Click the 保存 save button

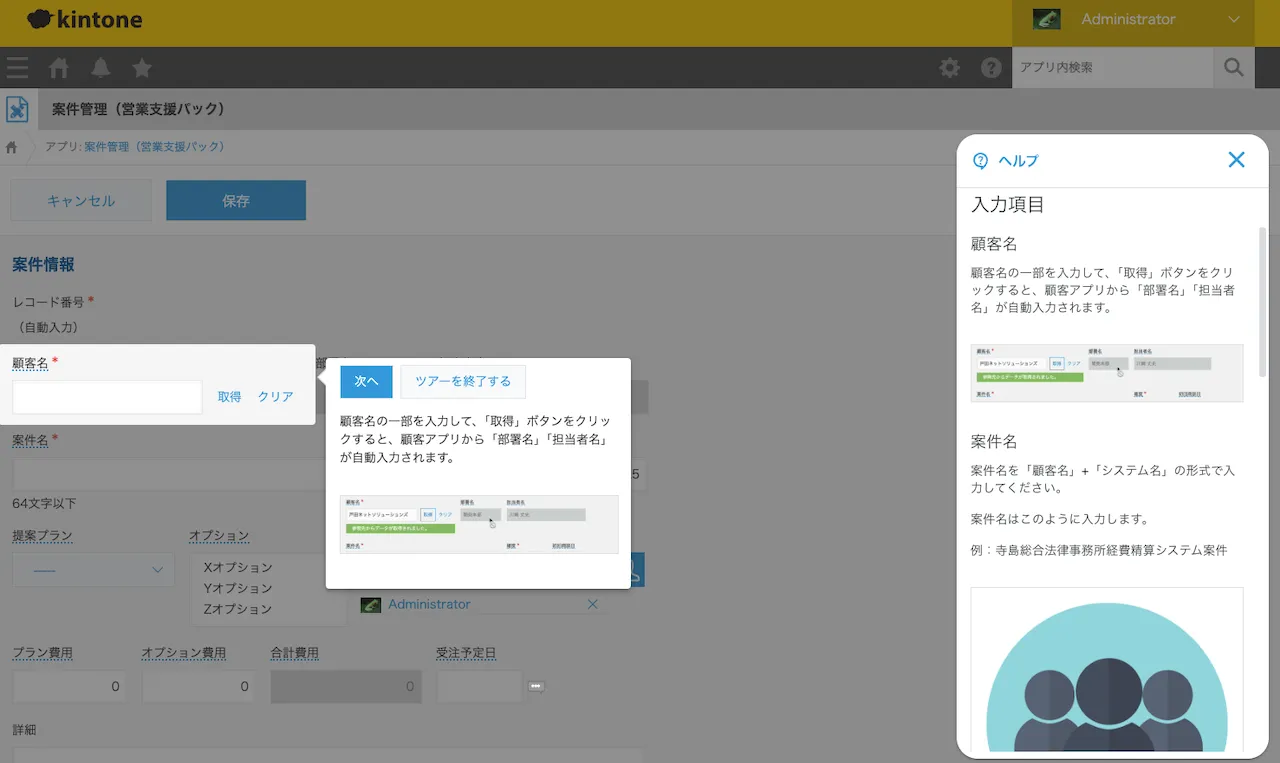coord(236,200)
